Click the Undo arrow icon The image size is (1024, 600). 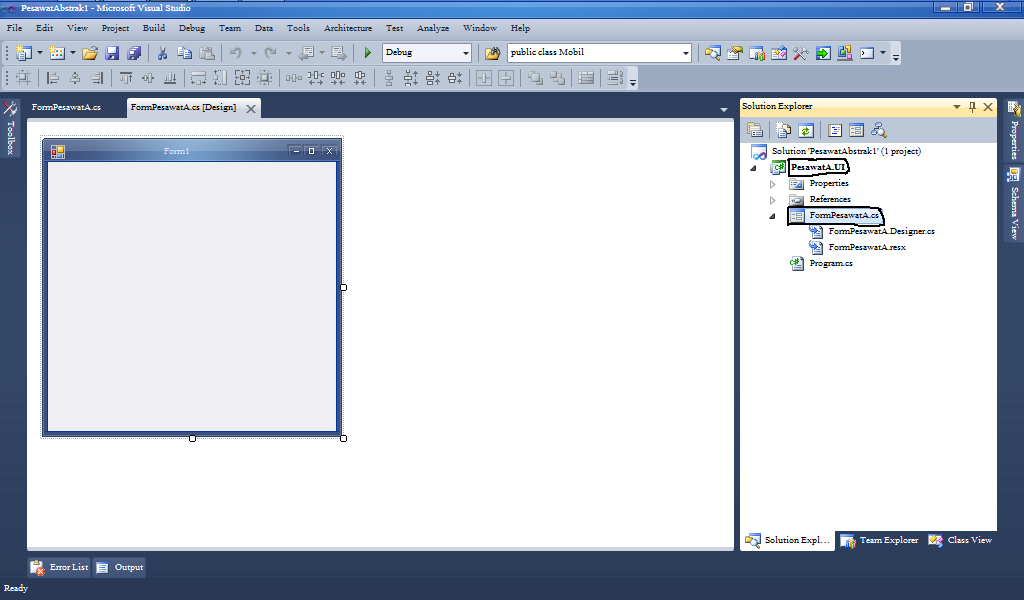236,53
